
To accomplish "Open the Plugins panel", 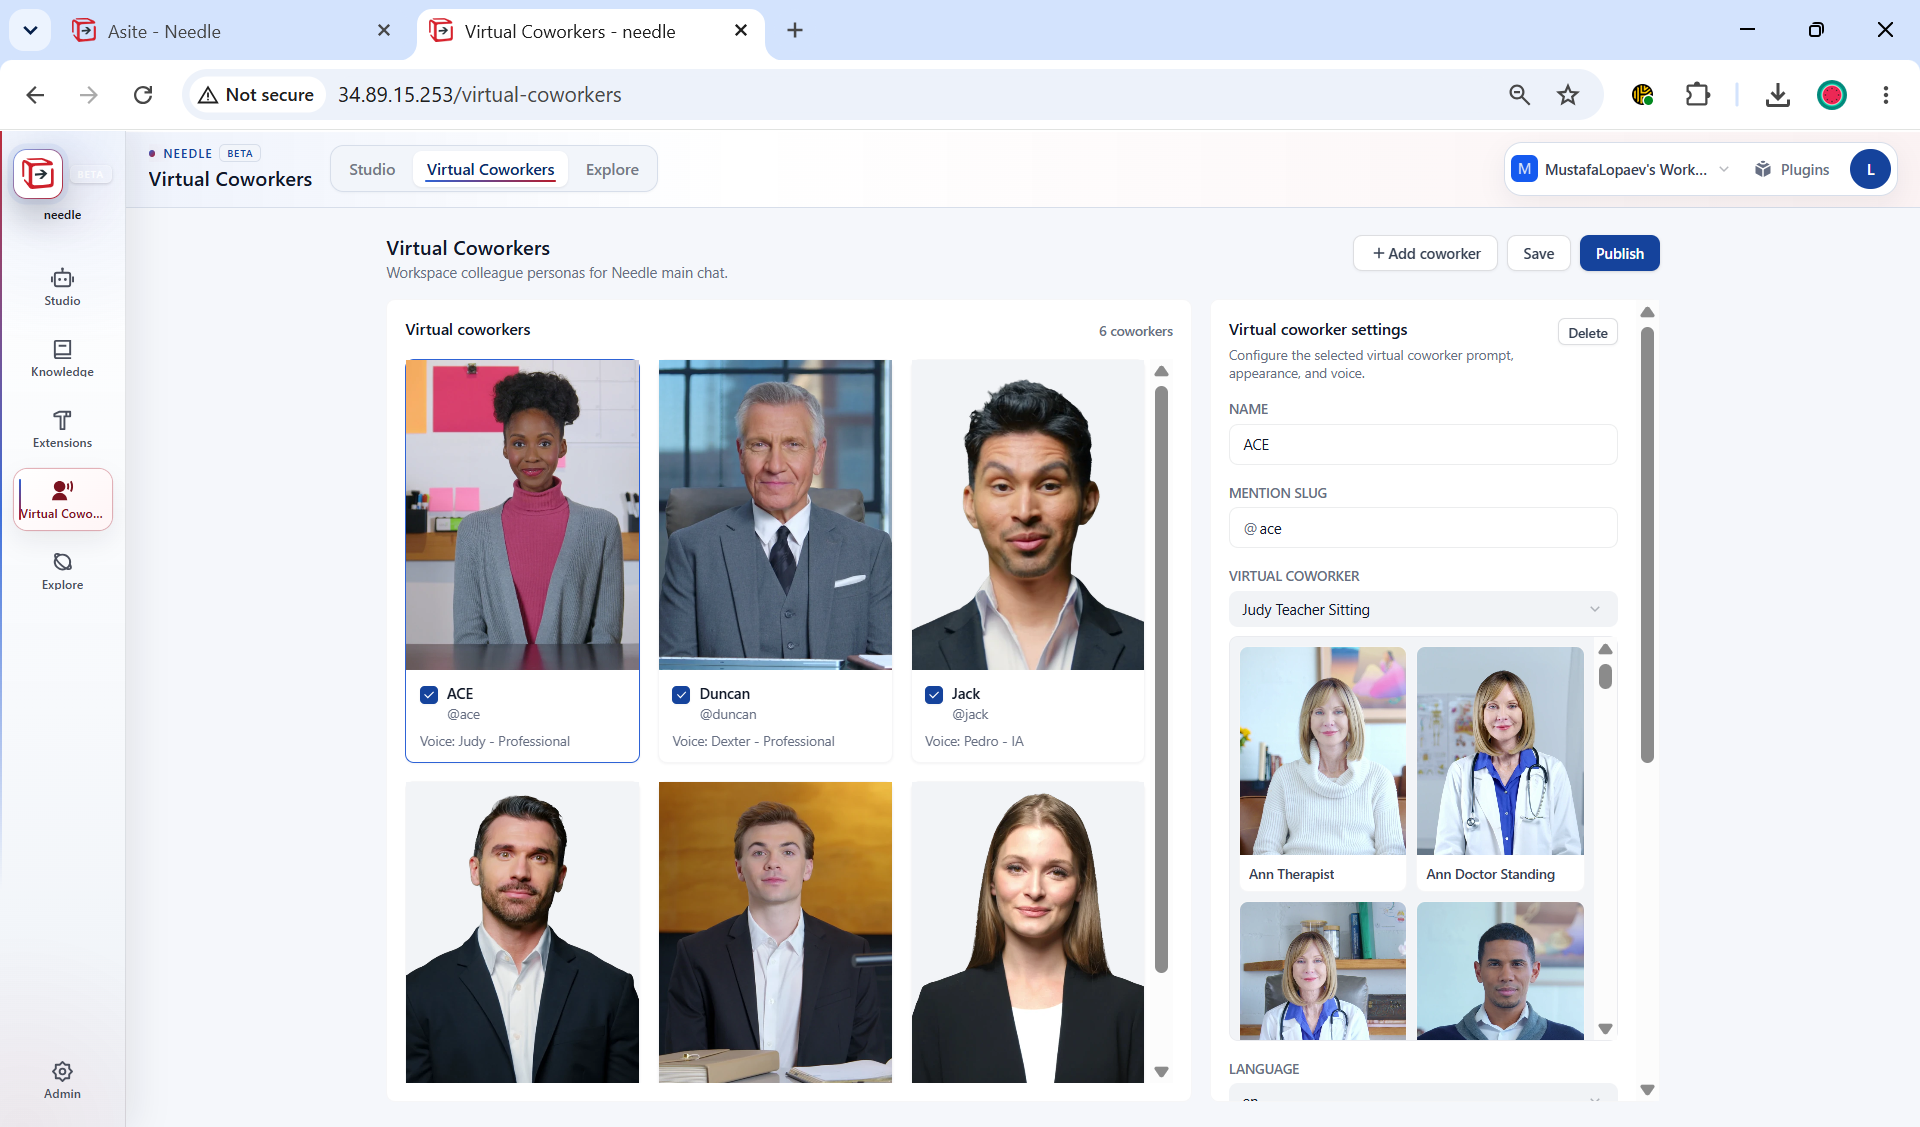I will (x=1792, y=170).
